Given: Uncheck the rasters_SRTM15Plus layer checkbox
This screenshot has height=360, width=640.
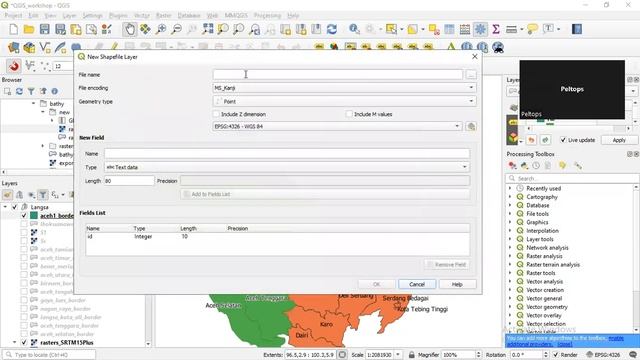Looking at the screenshot, I should pyautogui.click(x=24, y=342).
